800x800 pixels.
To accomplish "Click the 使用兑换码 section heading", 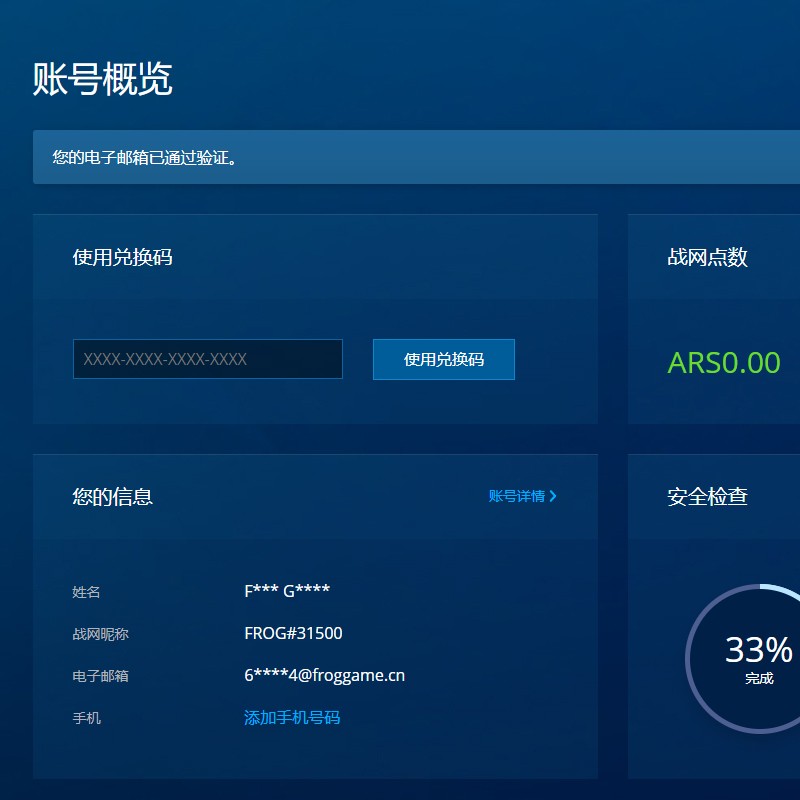I will tap(122, 257).
